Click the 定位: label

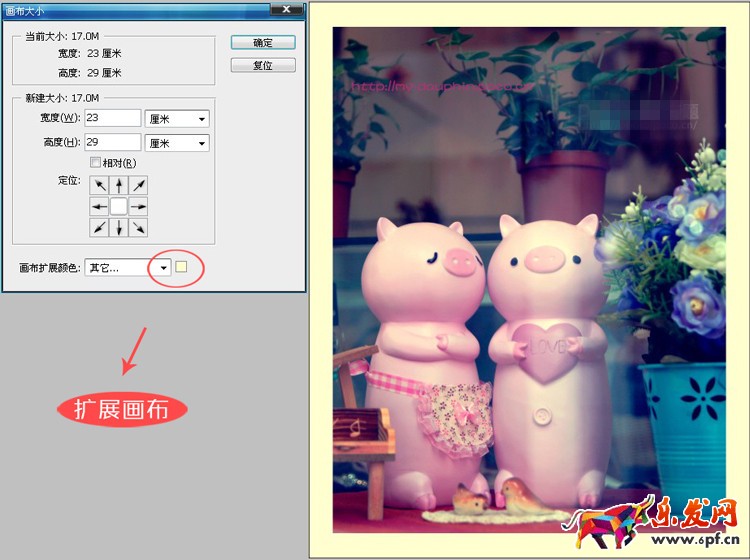(x=69, y=180)
